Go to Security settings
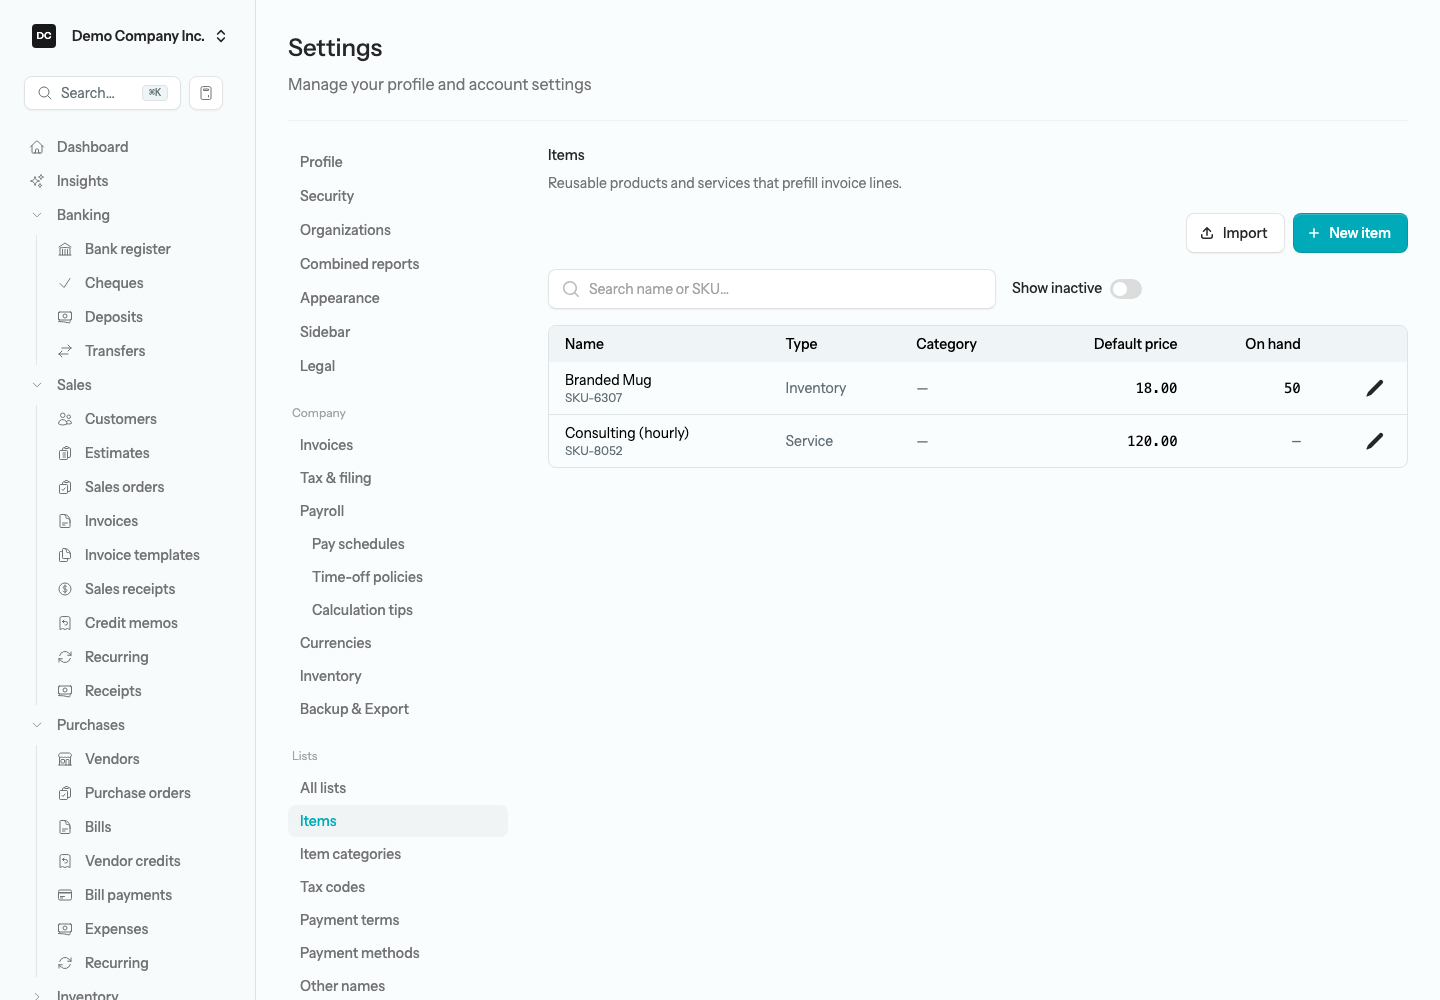 pos(327,196)
